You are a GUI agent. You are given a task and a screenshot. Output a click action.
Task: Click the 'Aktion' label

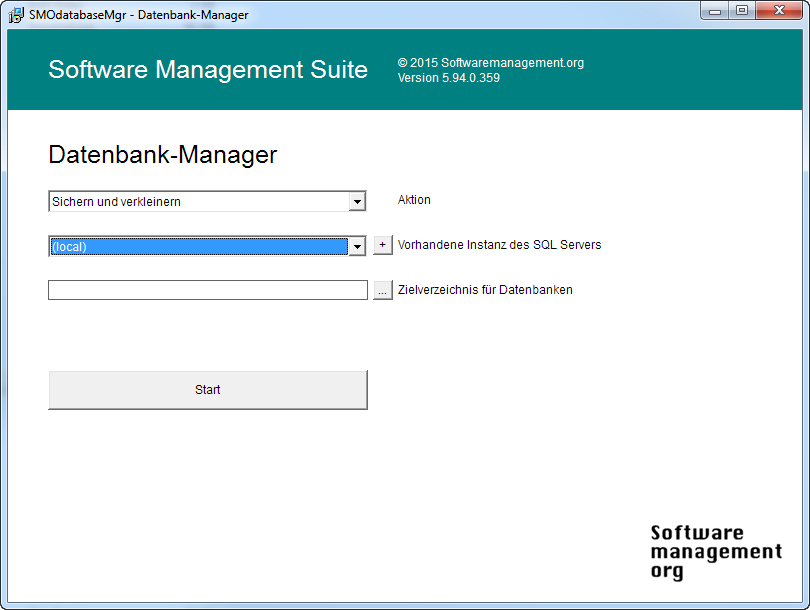[x=414, y=200]
